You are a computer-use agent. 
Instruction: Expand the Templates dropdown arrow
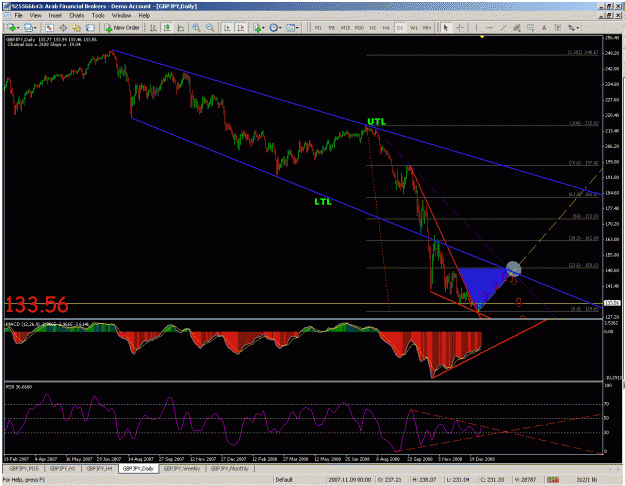coord(298,28)
